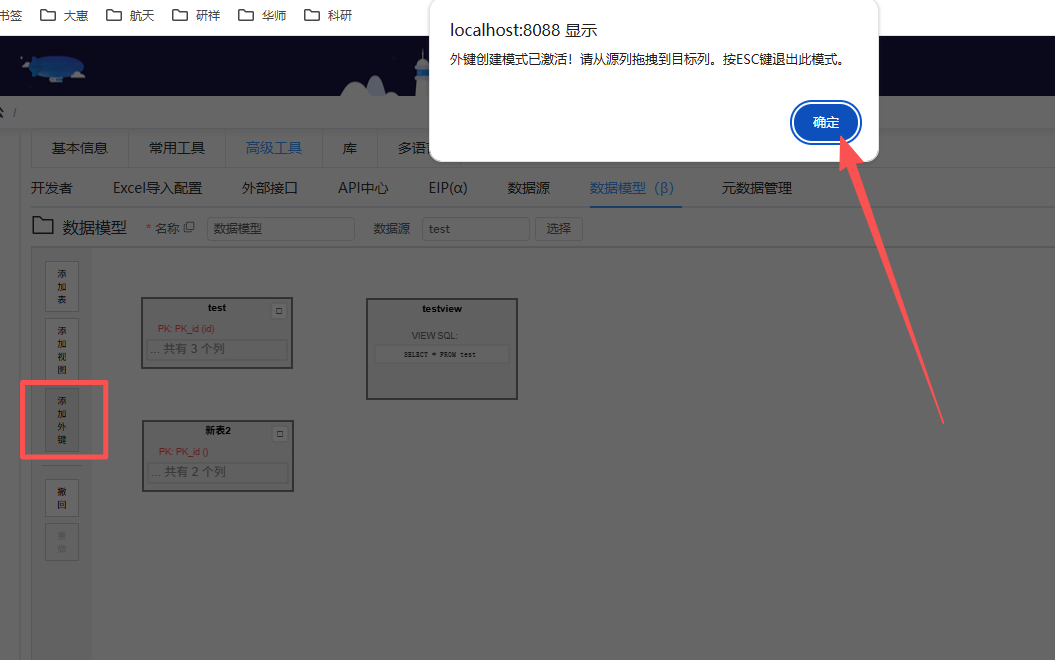Image resolution: width=1055 pixels, height=660 pixels.
Task: Open the 元数据管理 sub-tab
Action: 757,188
